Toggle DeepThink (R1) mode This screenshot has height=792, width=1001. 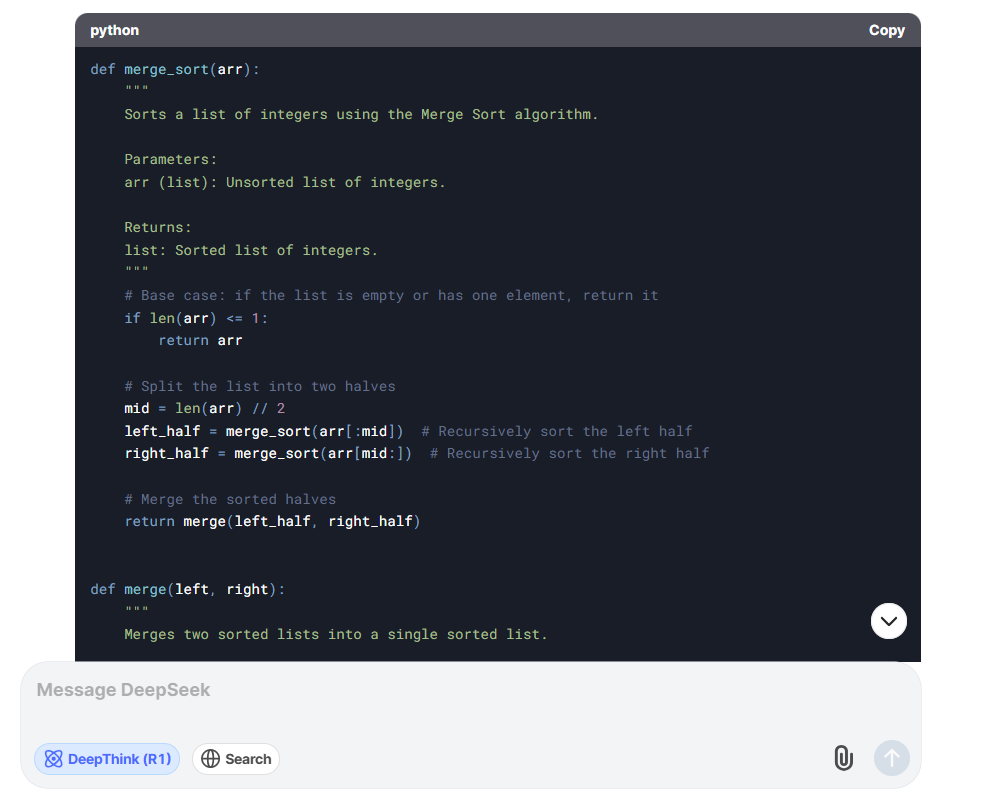pos(107,759)
